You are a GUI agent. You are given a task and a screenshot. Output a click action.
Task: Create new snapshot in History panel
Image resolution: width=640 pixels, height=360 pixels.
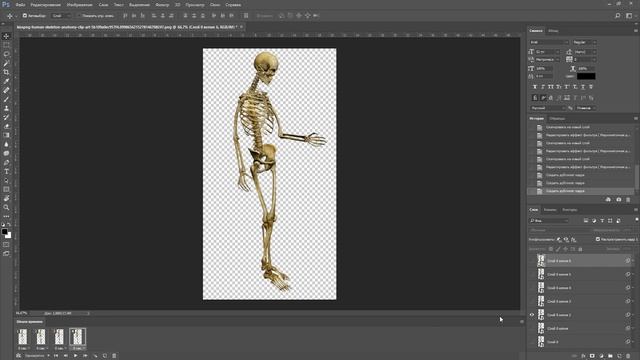(619, 200)
